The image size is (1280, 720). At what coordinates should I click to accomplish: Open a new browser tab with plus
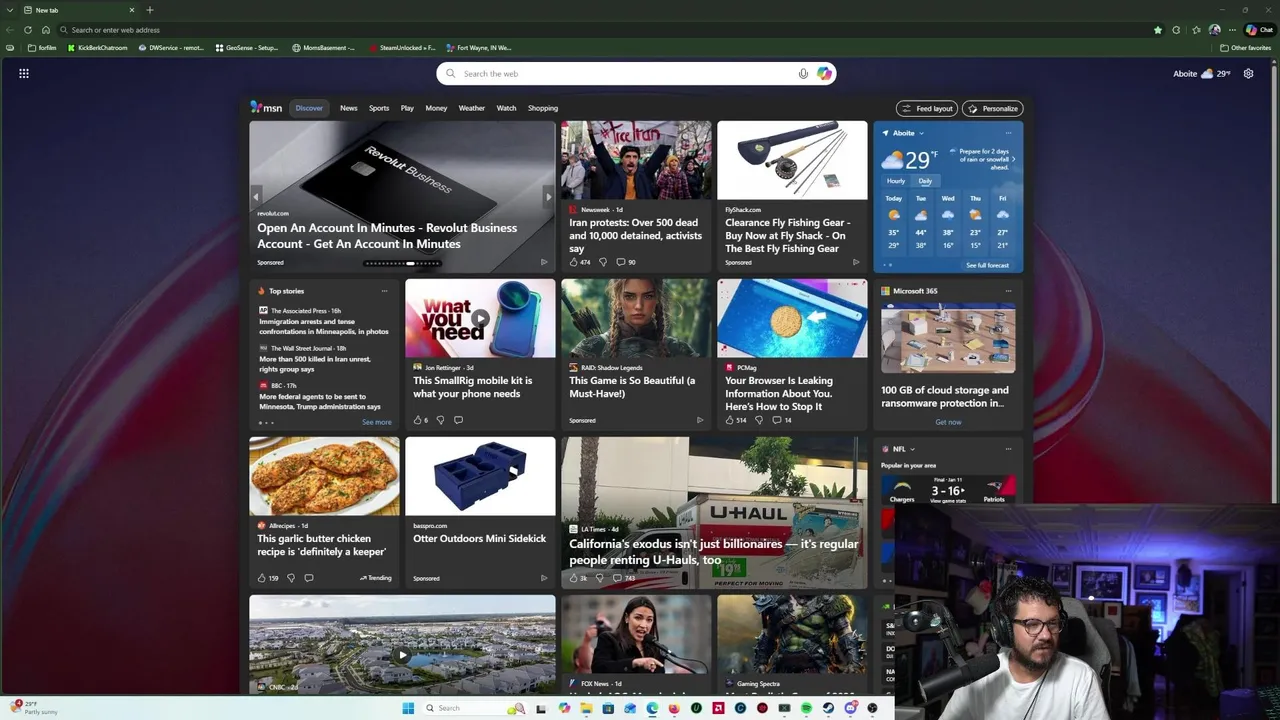[x=150, y=10]
